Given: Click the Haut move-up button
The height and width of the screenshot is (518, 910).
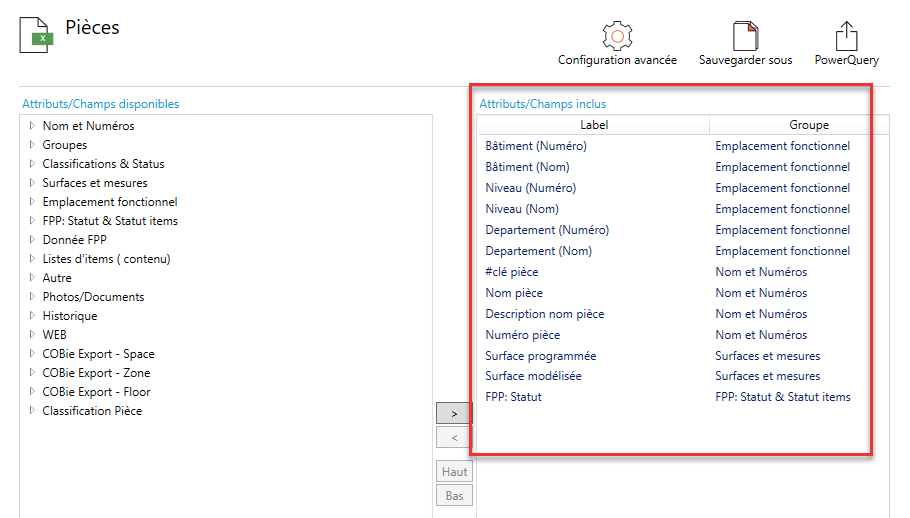Looking at the screenshot, I should point(454,472).
